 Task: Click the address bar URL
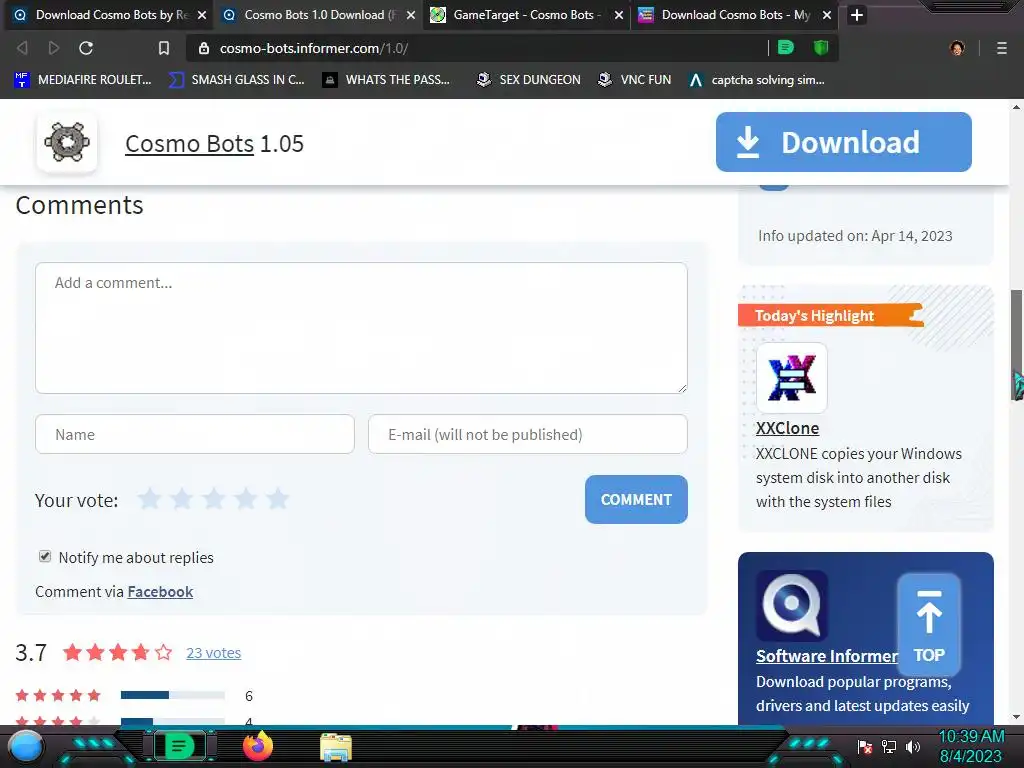(314, 48)
